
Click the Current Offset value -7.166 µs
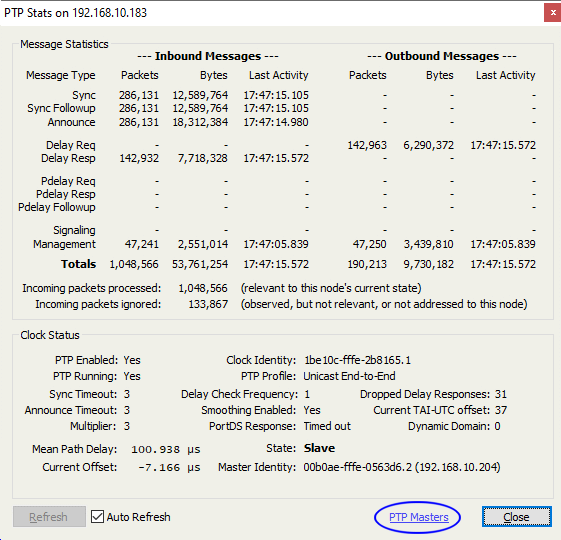point(169,467)
